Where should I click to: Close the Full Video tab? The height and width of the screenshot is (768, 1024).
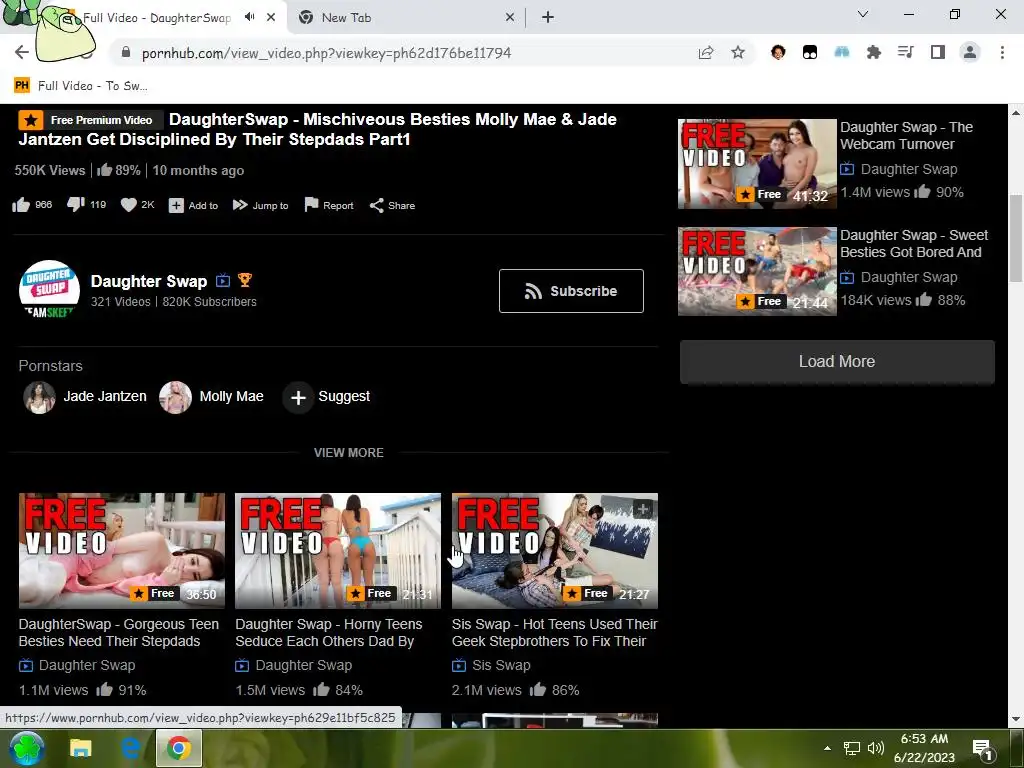point(271,18)
